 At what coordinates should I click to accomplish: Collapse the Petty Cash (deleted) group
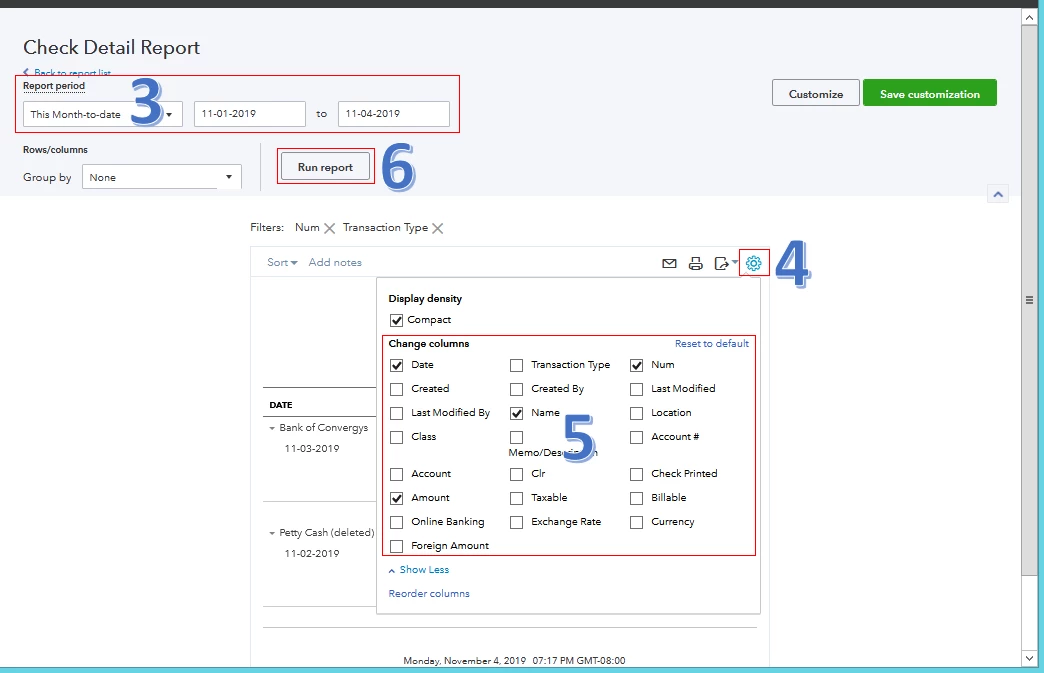click(272, 533)
